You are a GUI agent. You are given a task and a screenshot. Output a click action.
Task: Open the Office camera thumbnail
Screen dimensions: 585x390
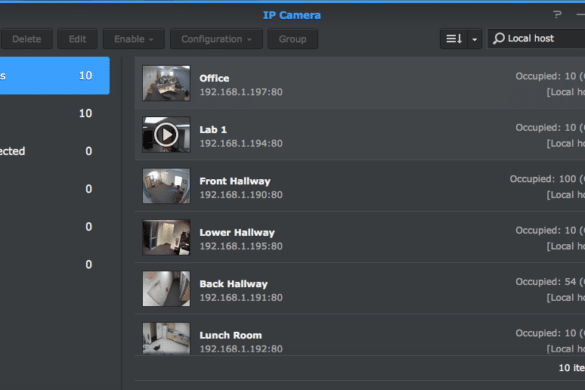[x=166, y=83]
